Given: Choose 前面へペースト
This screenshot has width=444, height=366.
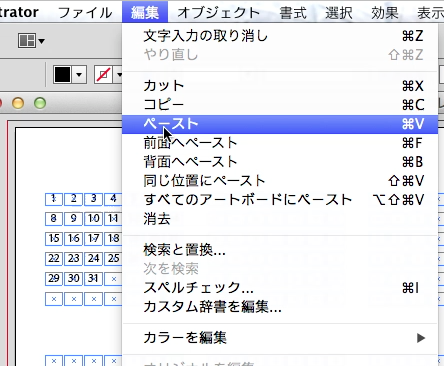Looking at the screenshot, I should tap(280, 143).
